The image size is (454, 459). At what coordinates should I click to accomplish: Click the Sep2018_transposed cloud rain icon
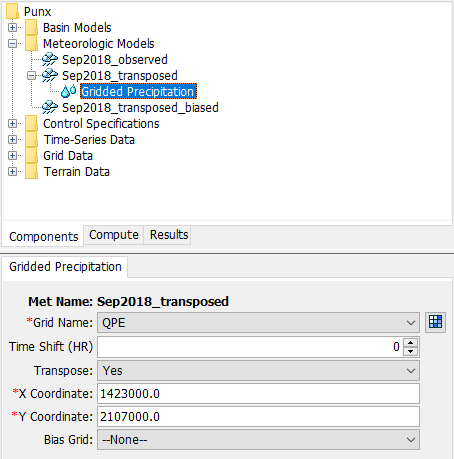point(50,76)
